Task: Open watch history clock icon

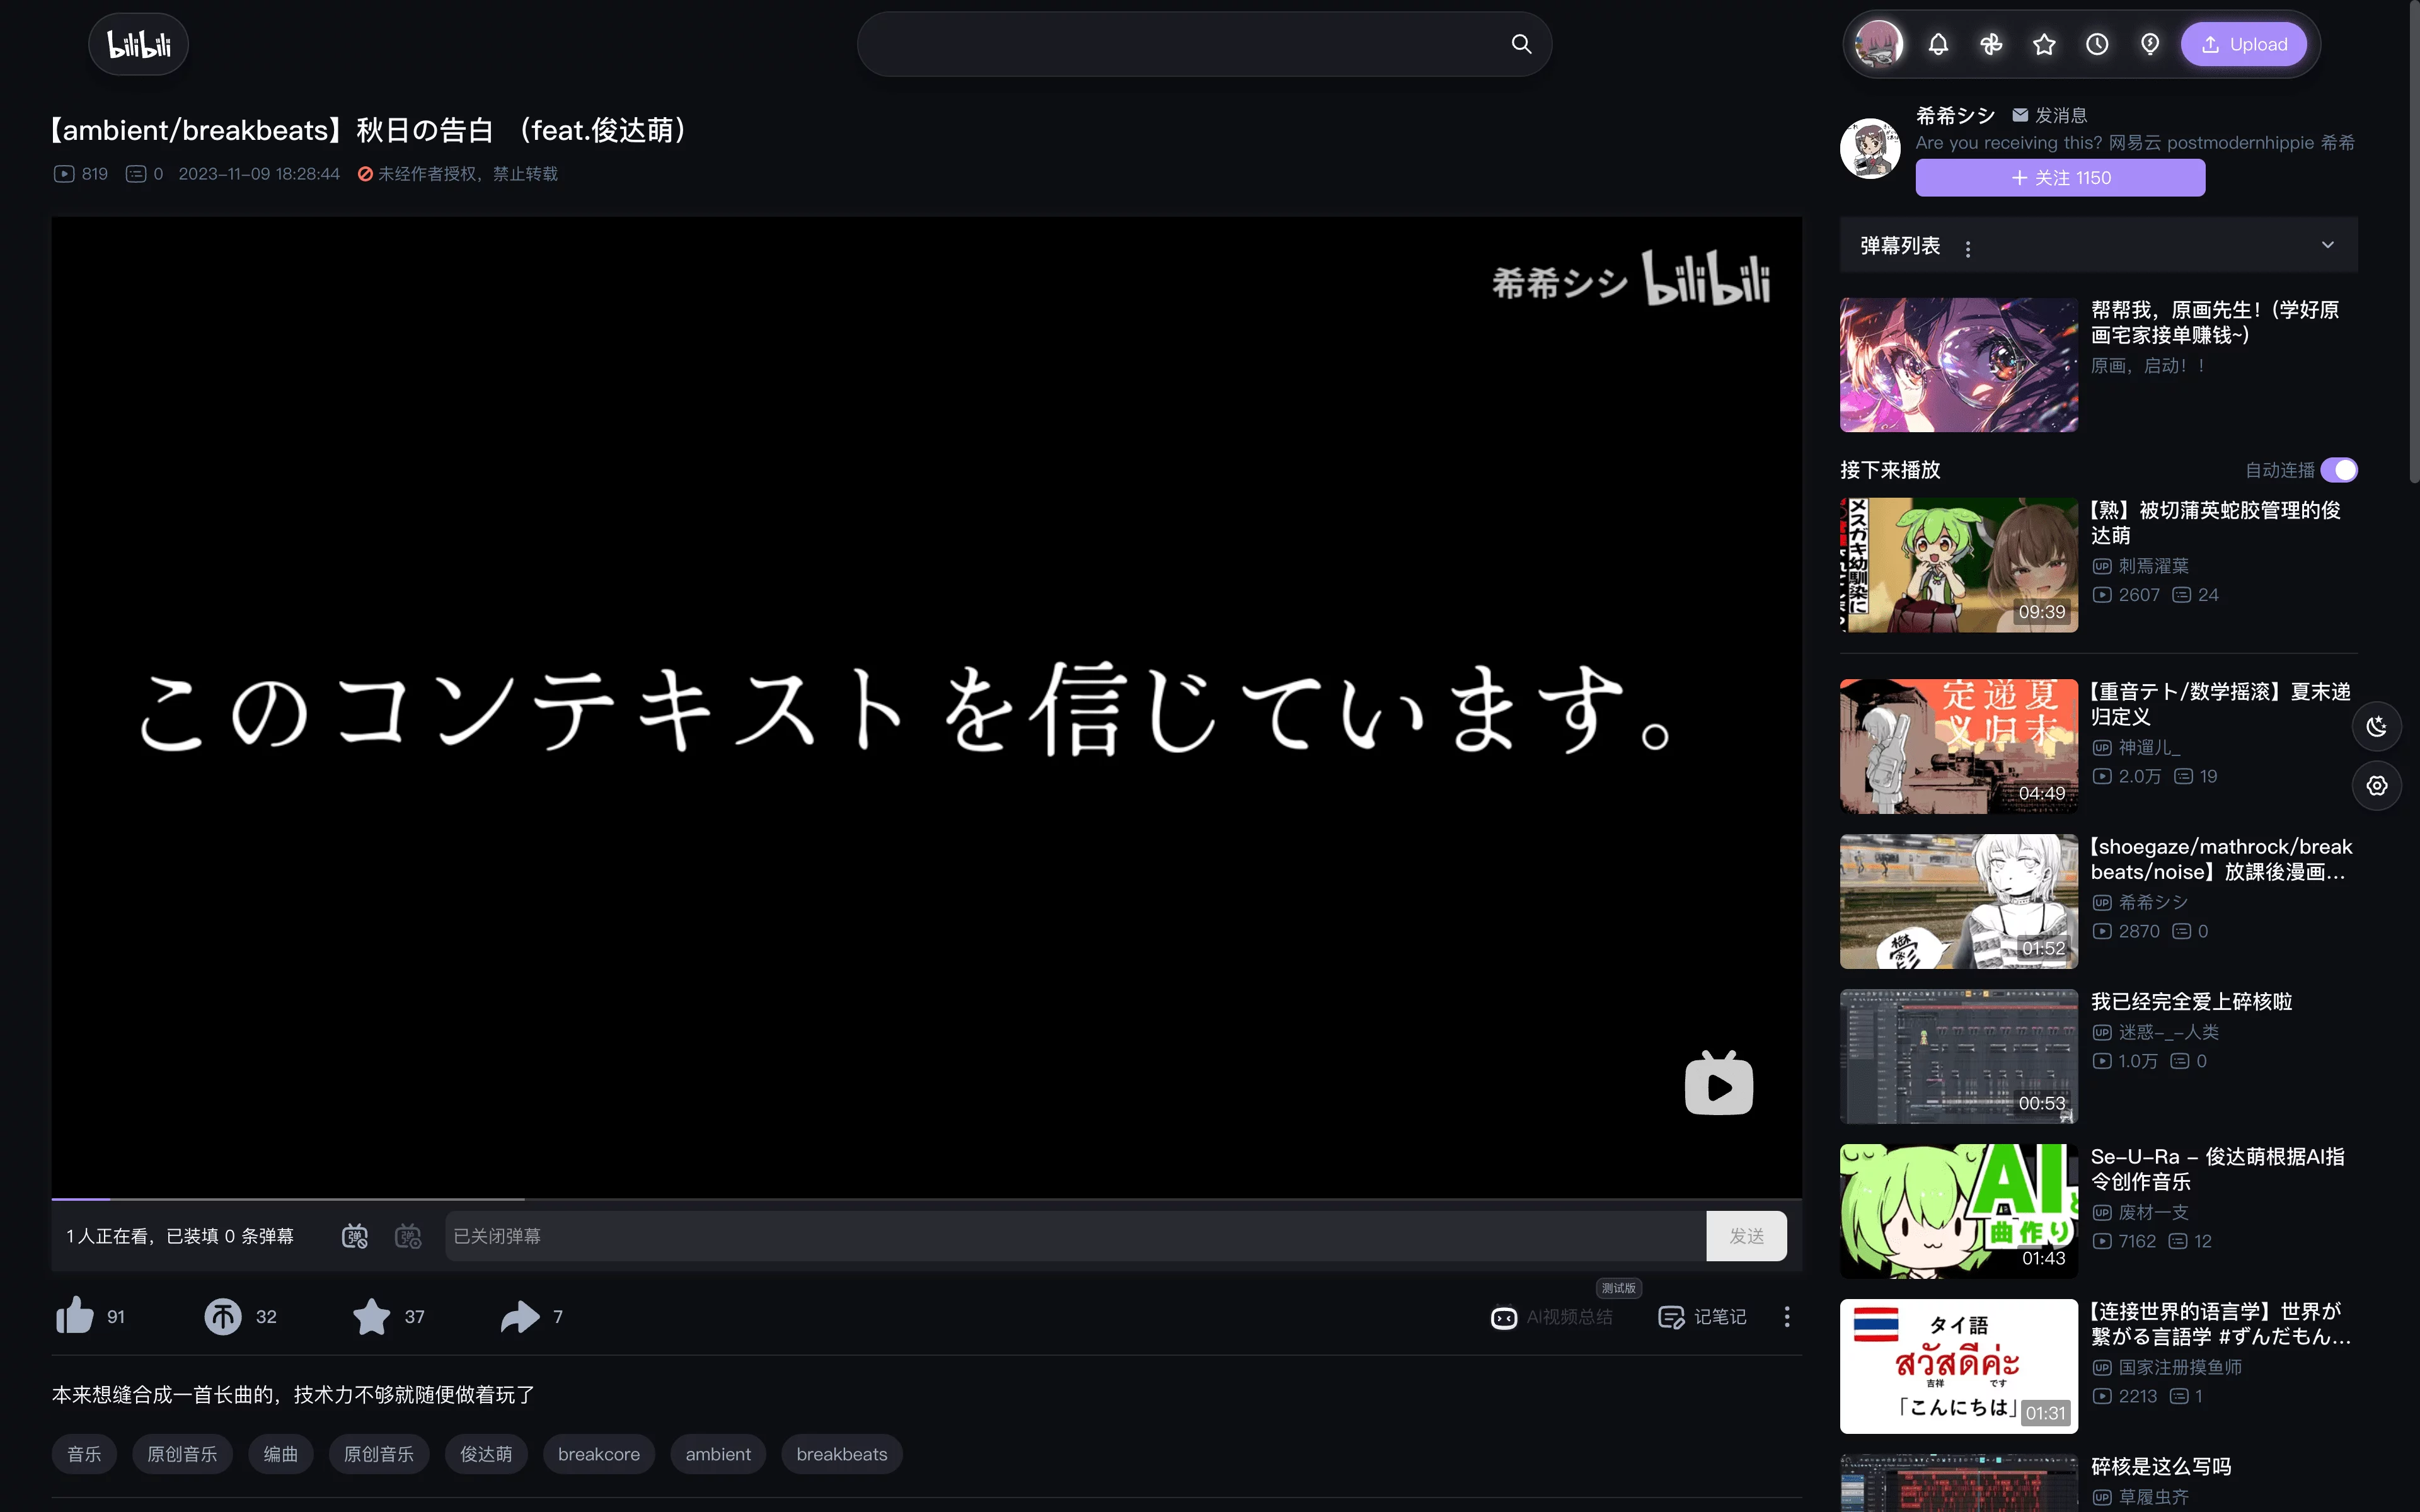Action: click(x=2097, y=44)
